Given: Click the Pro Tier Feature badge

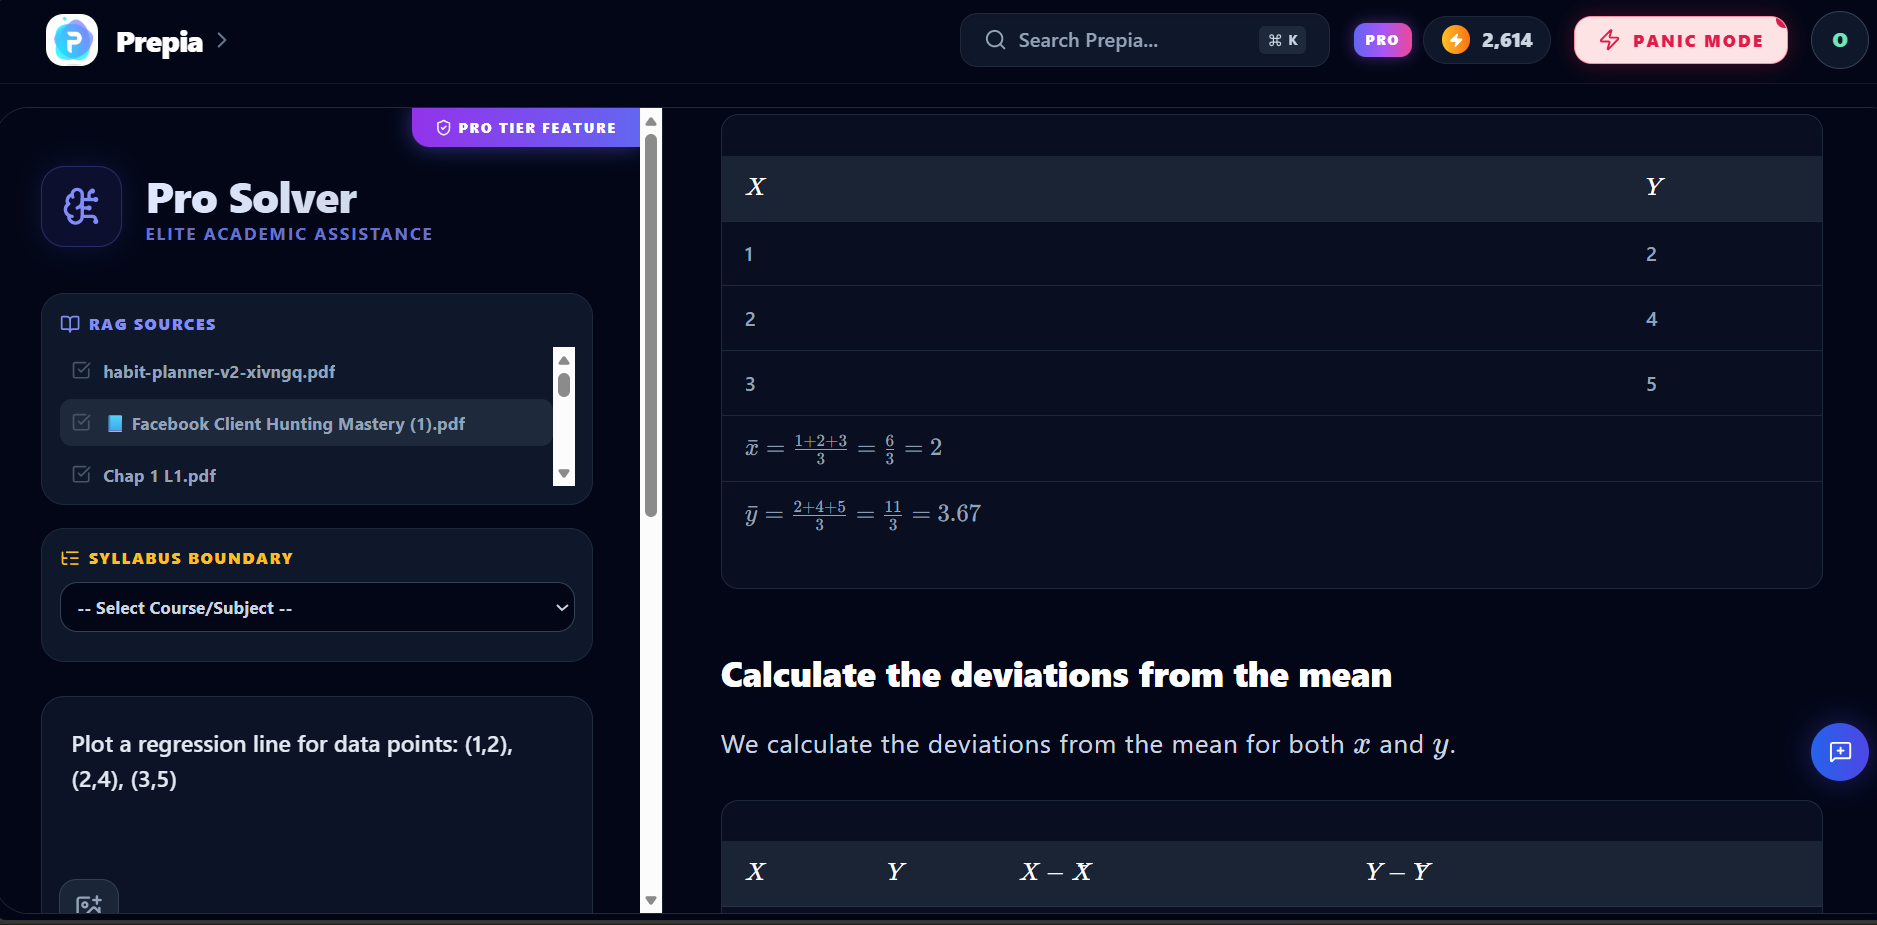Looking at the screenshot, I should (526, 128).
